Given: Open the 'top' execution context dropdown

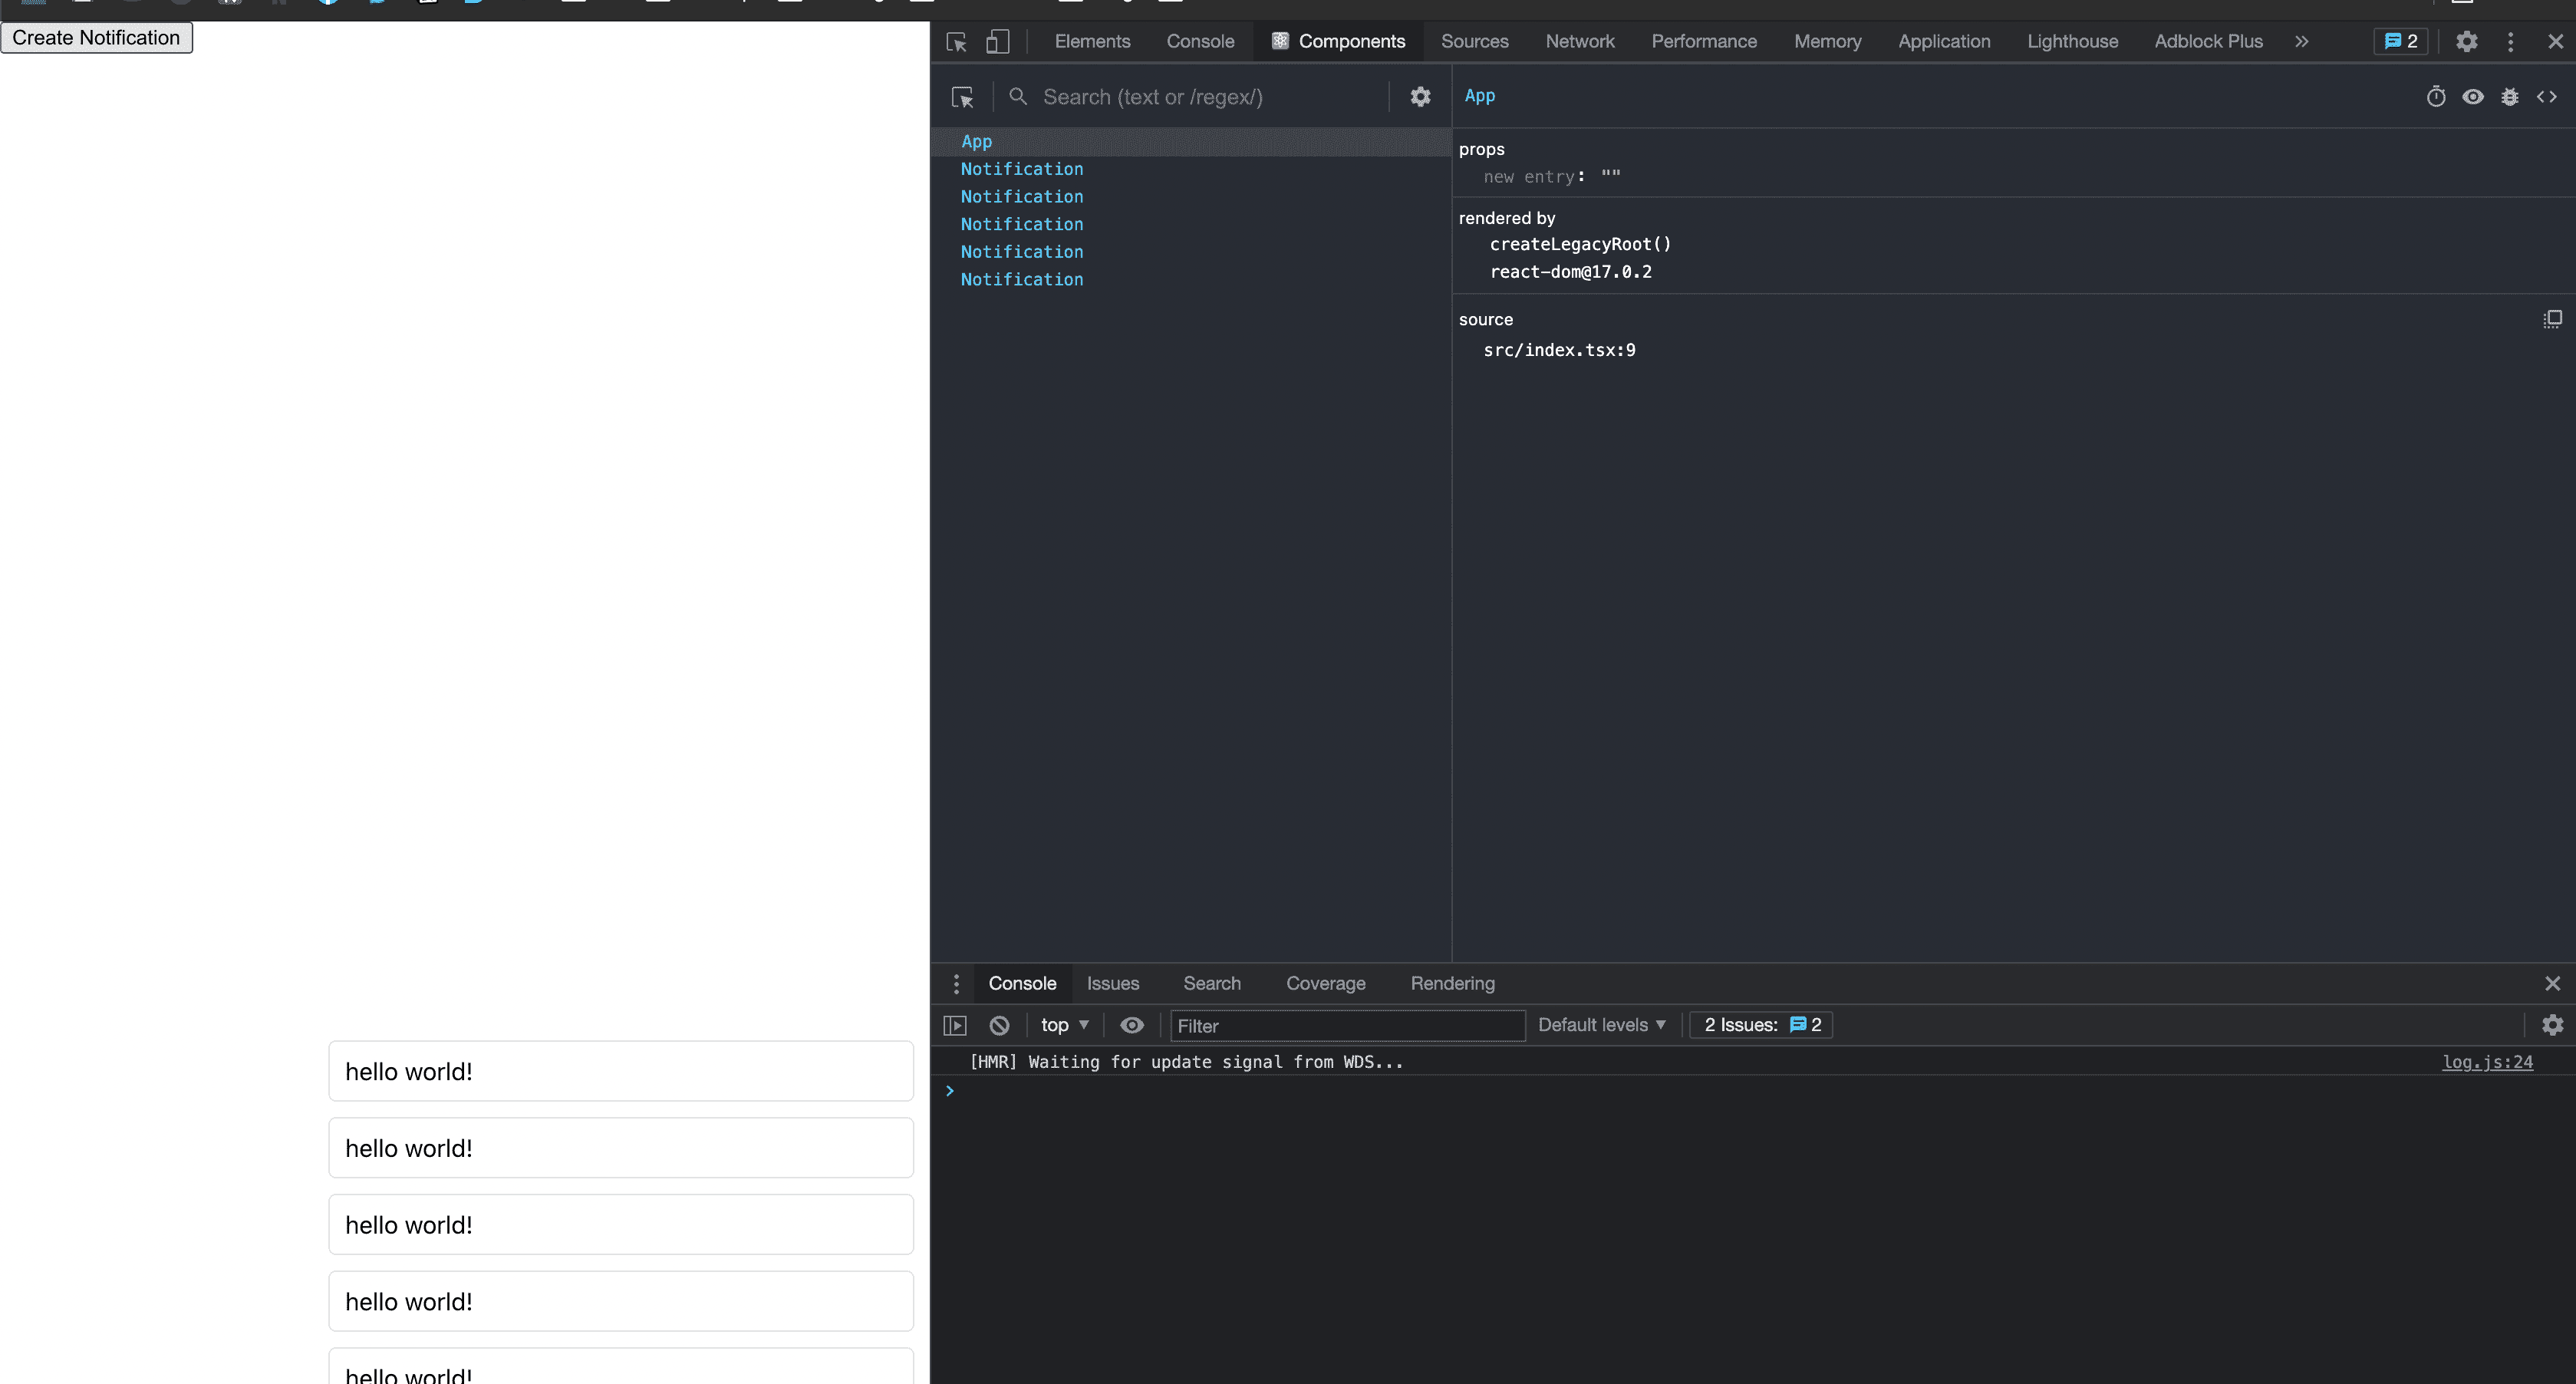Looking at the screenshot, I should 1063,1025.
